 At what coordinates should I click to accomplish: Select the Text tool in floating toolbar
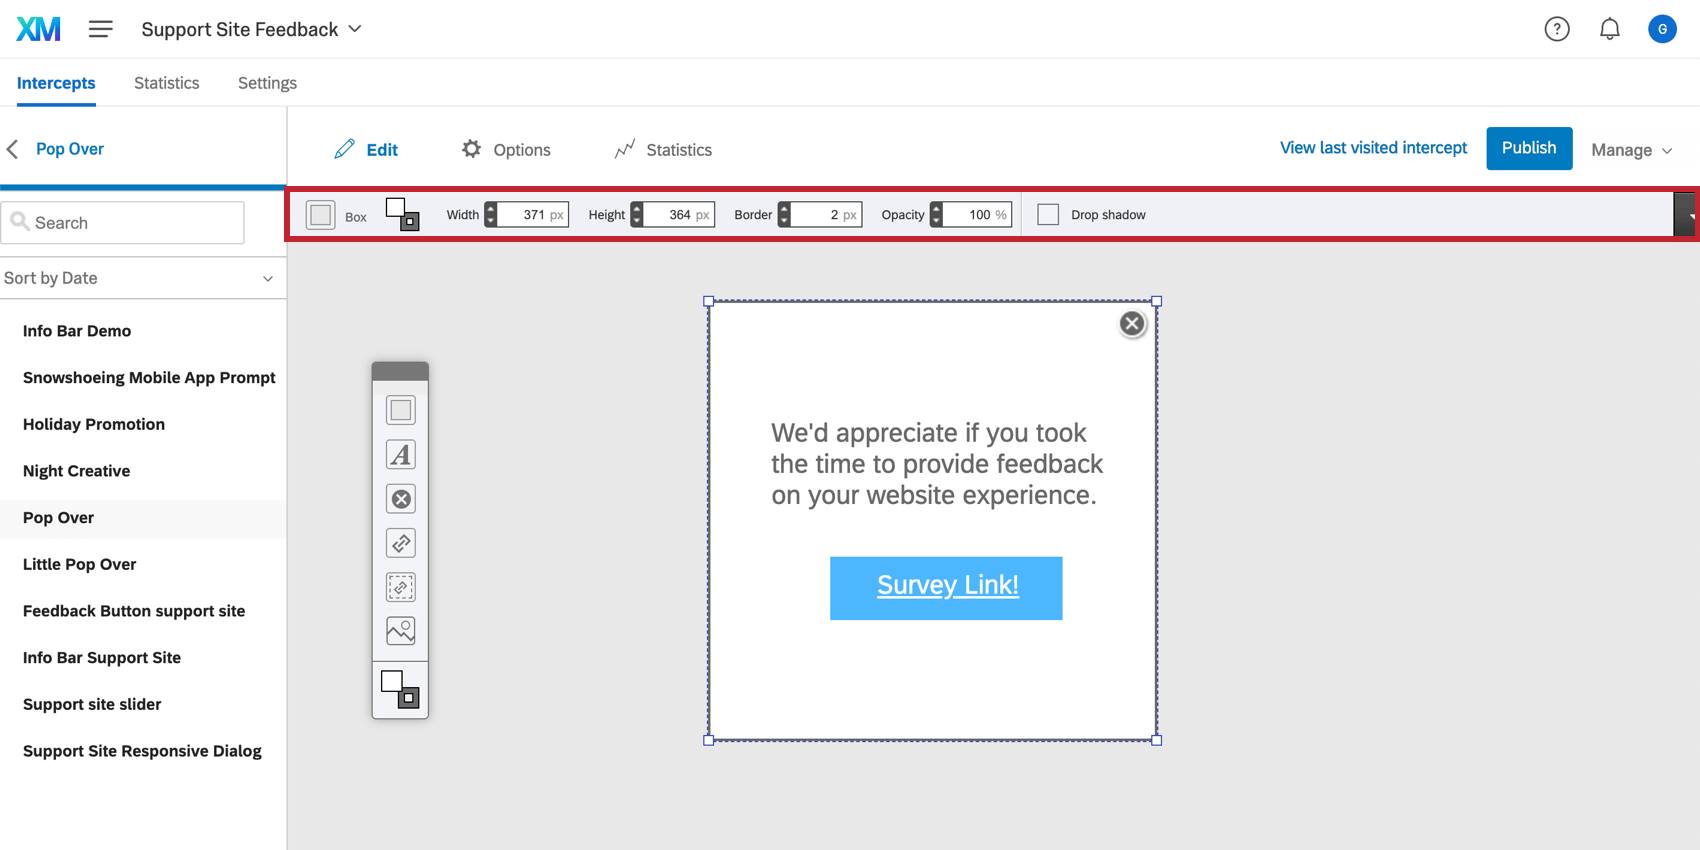(401, 455)
